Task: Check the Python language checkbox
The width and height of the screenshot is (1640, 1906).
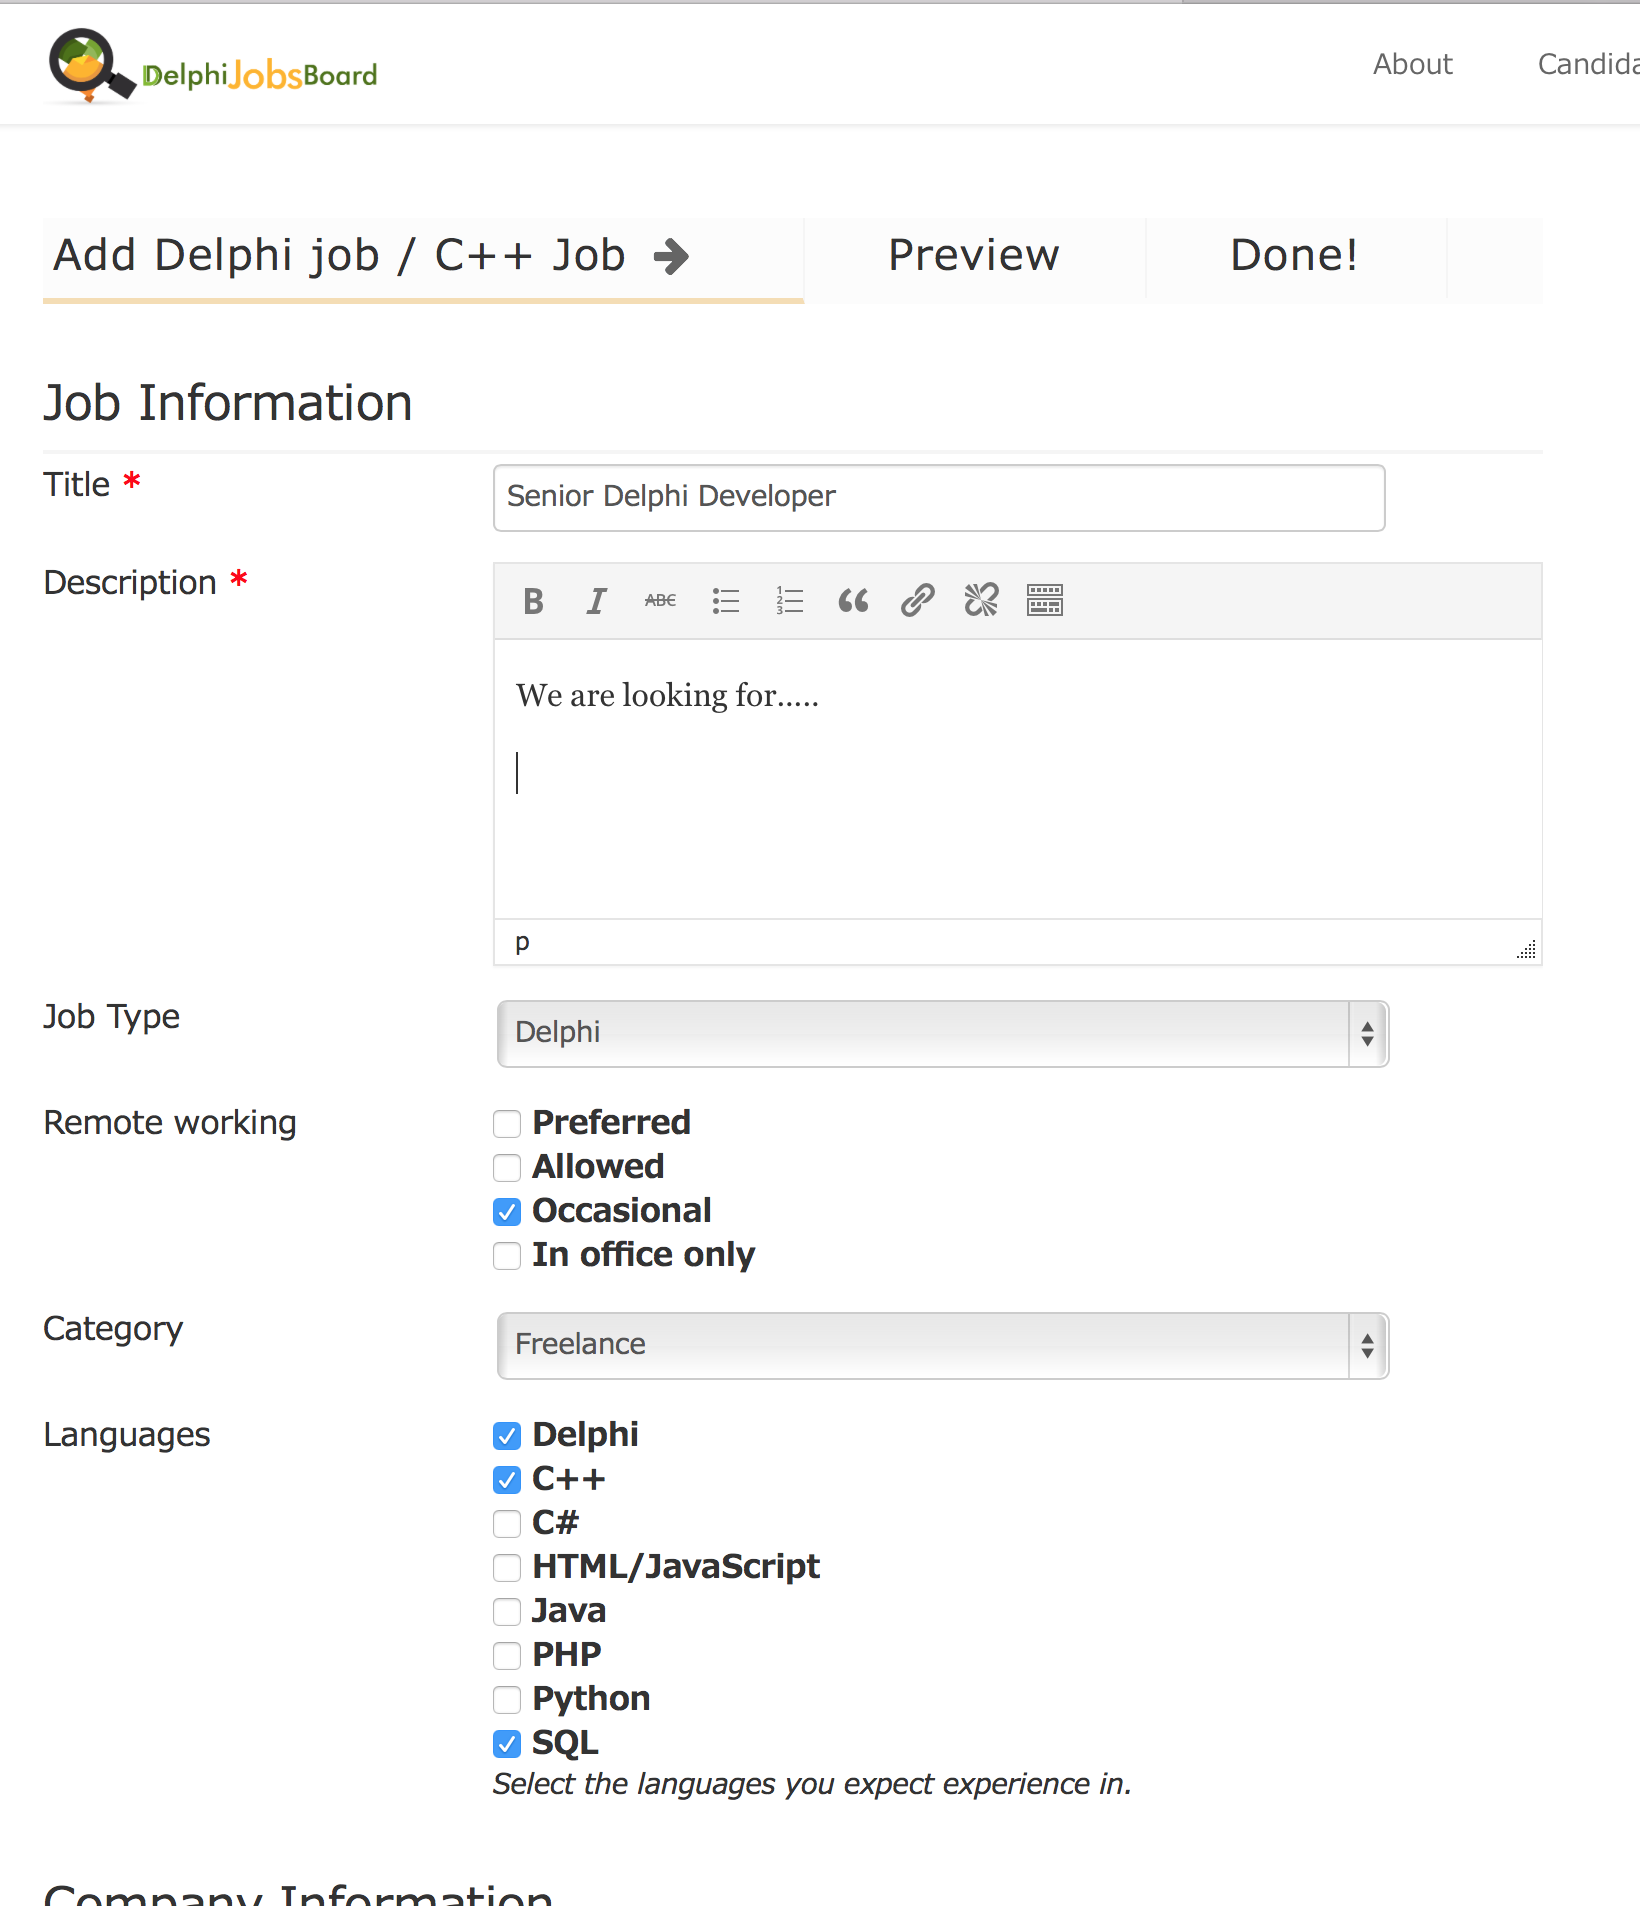Action: 507,1699
